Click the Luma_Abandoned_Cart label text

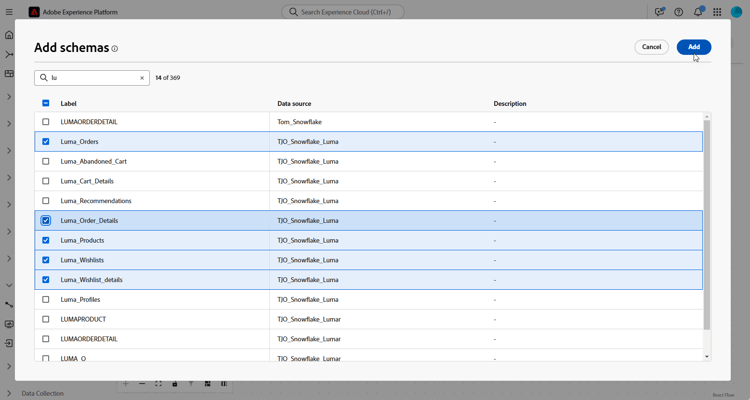point(94,161)
